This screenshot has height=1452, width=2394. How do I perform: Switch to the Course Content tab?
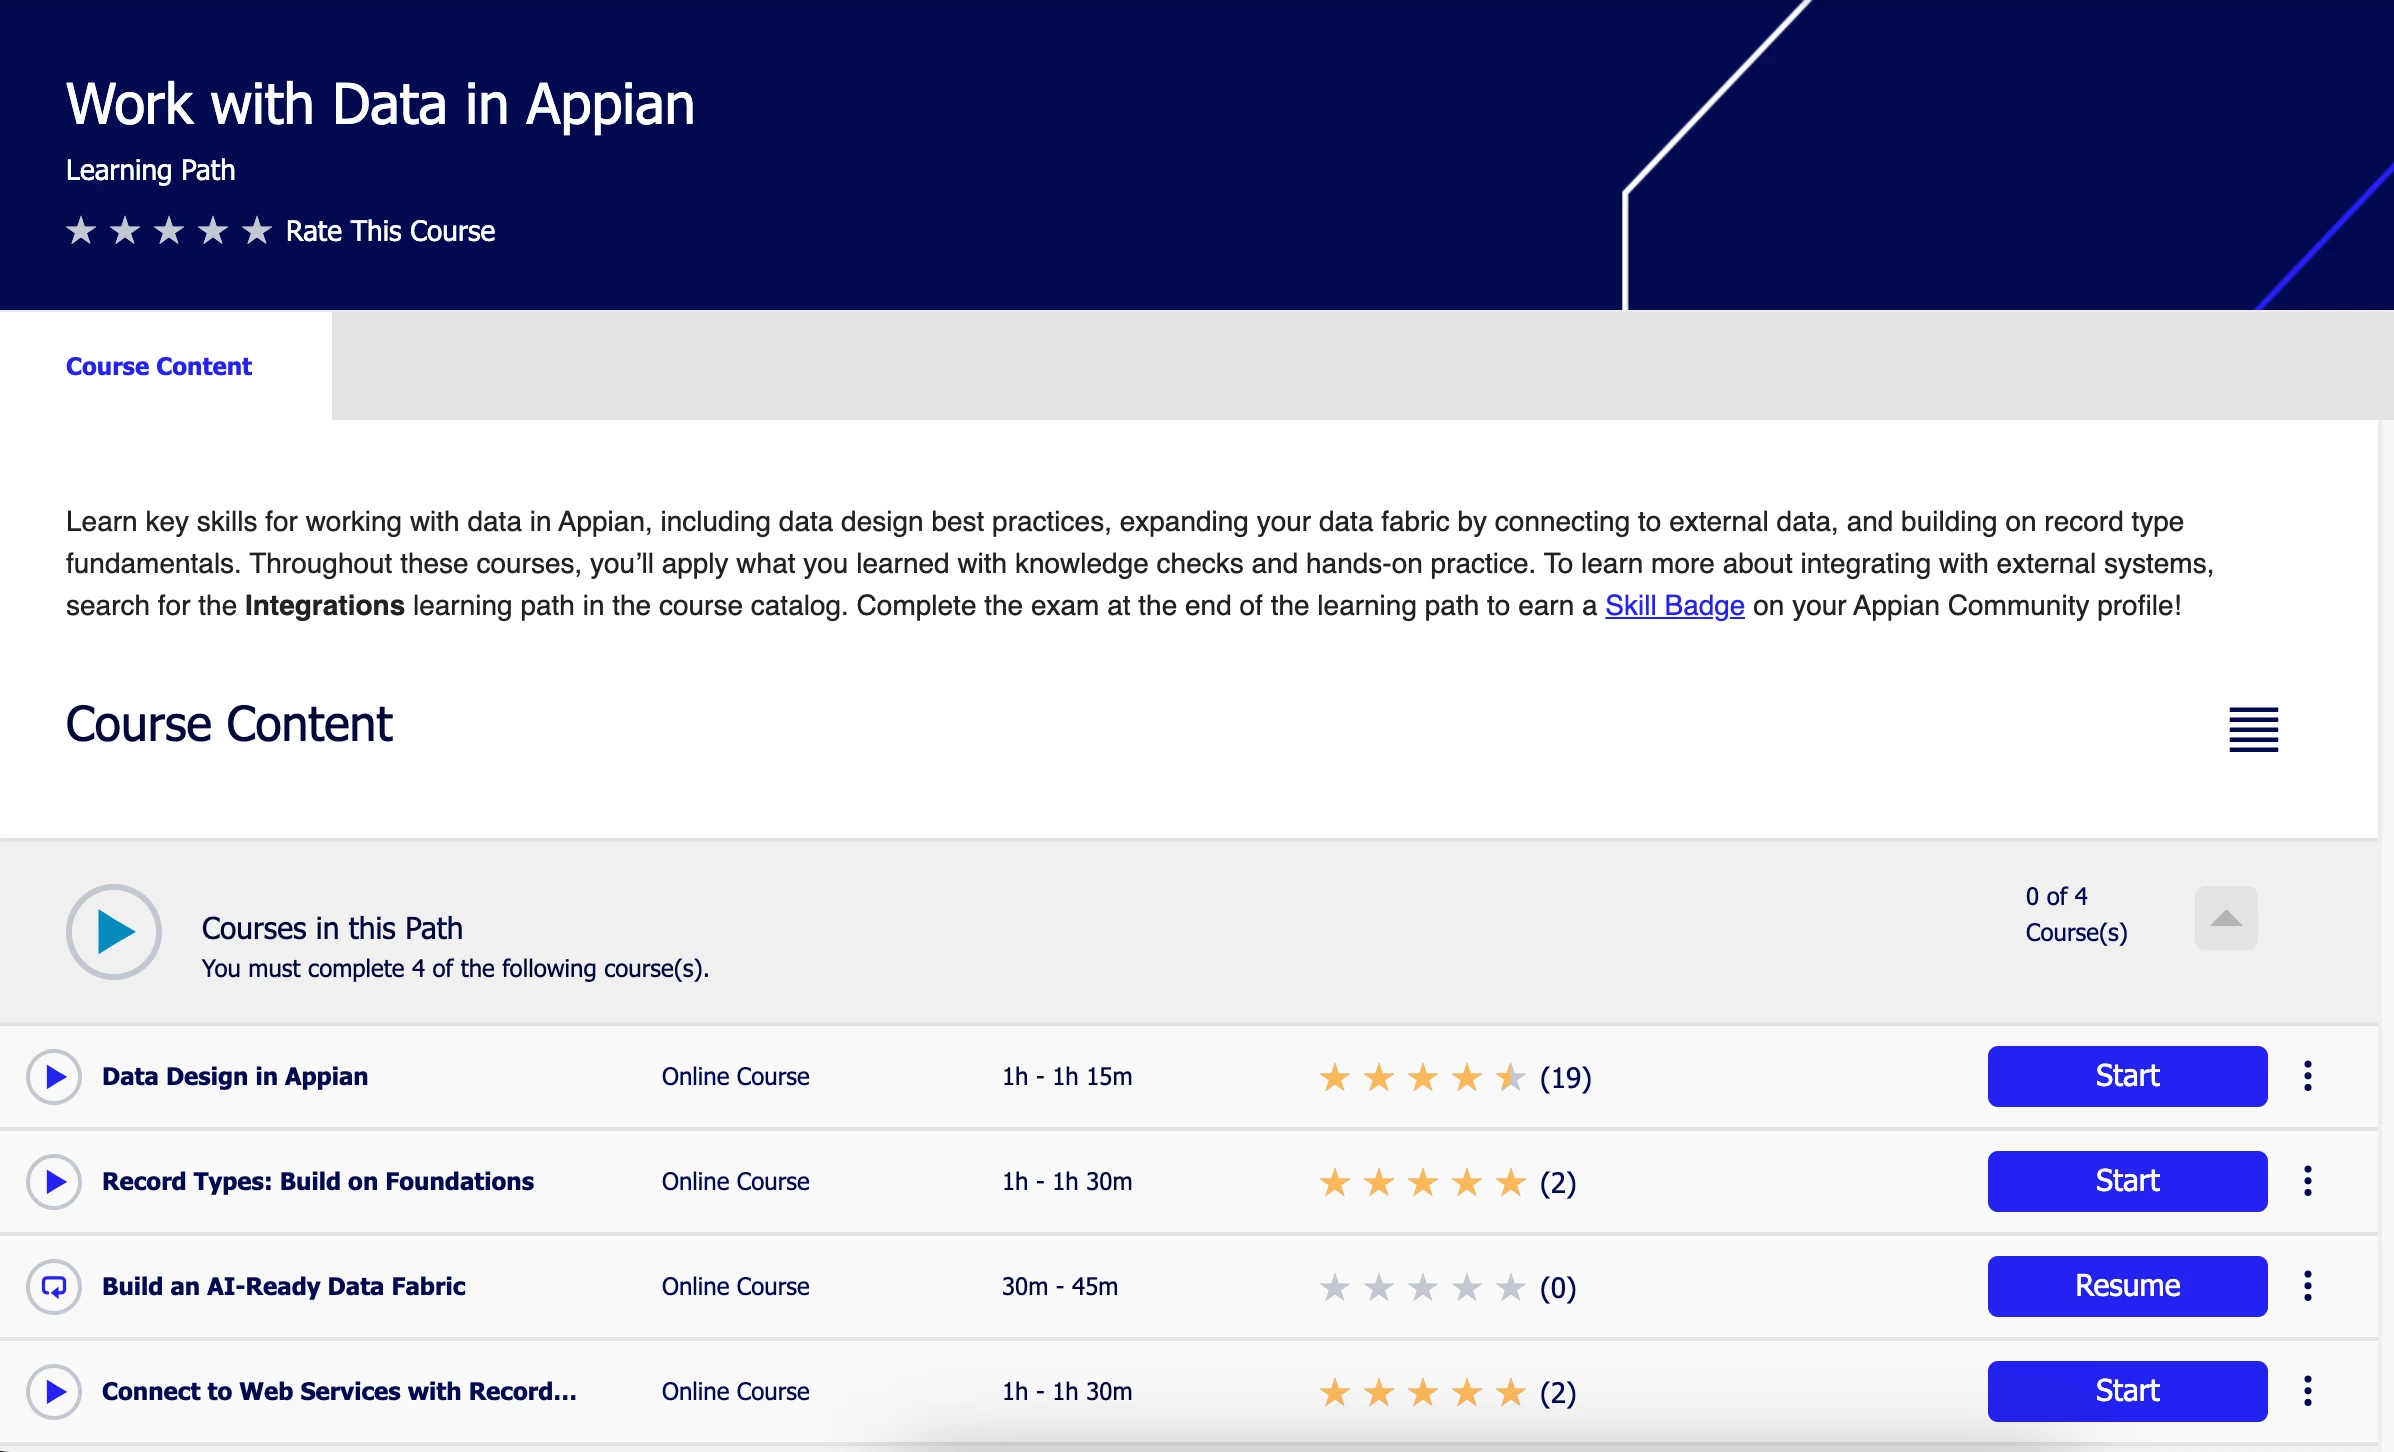159,366
